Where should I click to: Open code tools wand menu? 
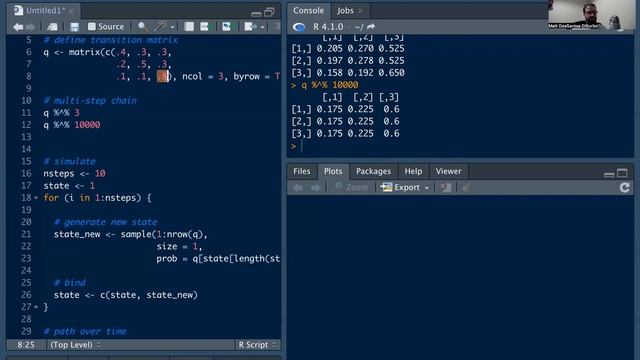pos(161,27)
